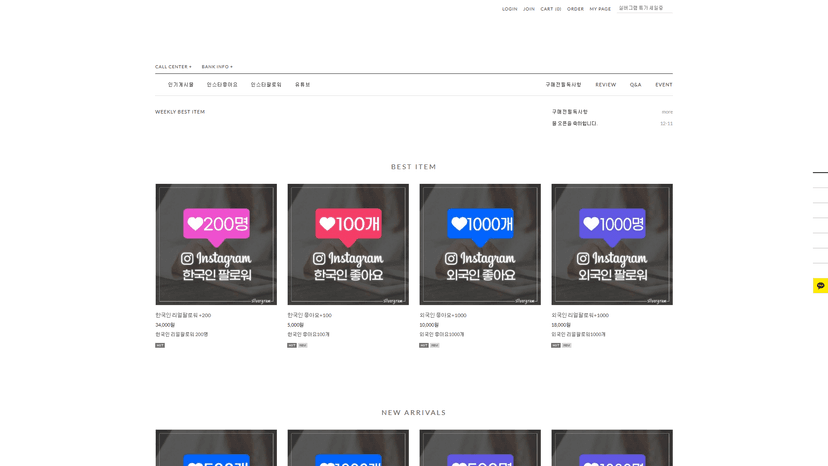Click the HOT badge under 외국인 좋아요+1000
828x466 pixels.
click(424, 345)
